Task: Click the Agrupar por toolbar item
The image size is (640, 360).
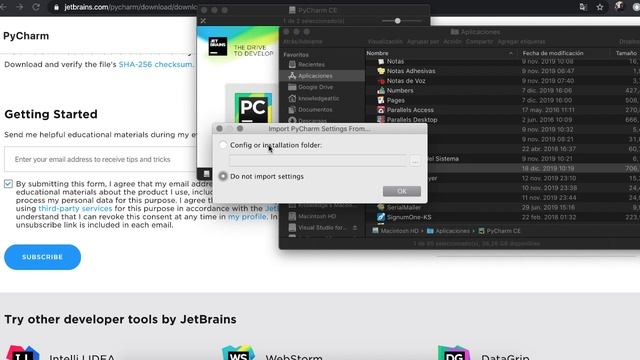Action: coord(423,42)
